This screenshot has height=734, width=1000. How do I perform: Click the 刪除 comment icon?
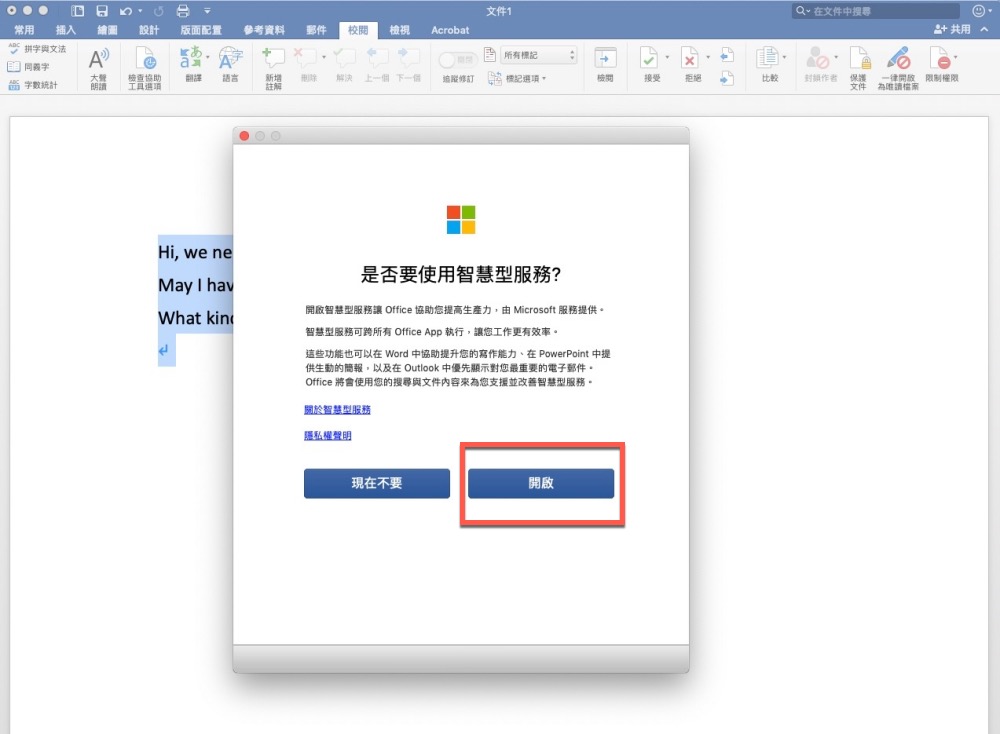pyautogui.click(x=306, y=58)
